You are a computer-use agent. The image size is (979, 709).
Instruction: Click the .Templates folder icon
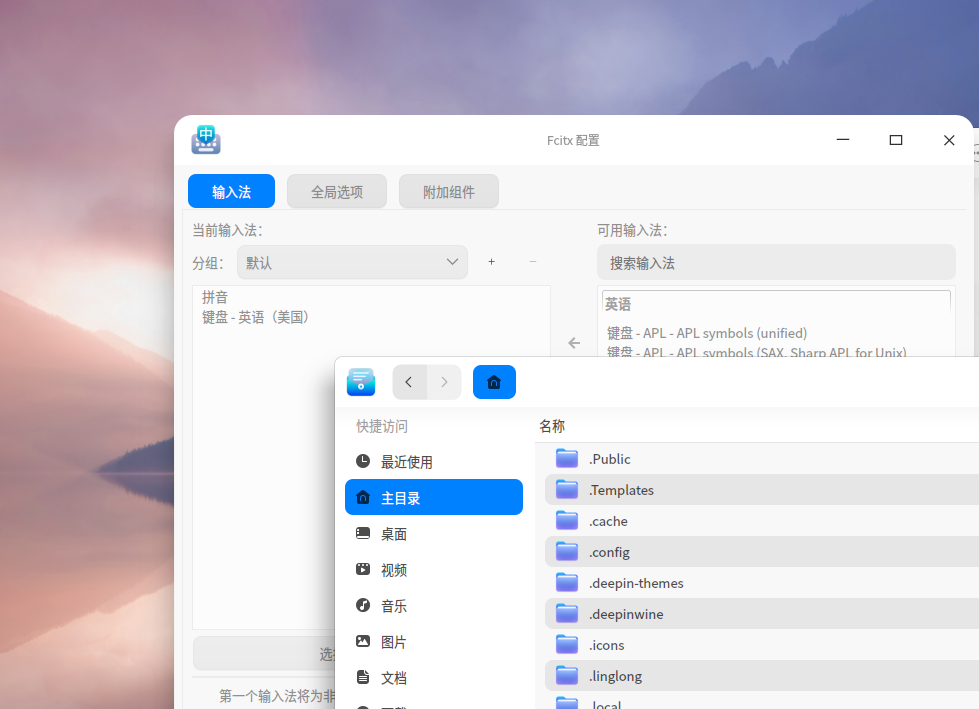point(567,489)
